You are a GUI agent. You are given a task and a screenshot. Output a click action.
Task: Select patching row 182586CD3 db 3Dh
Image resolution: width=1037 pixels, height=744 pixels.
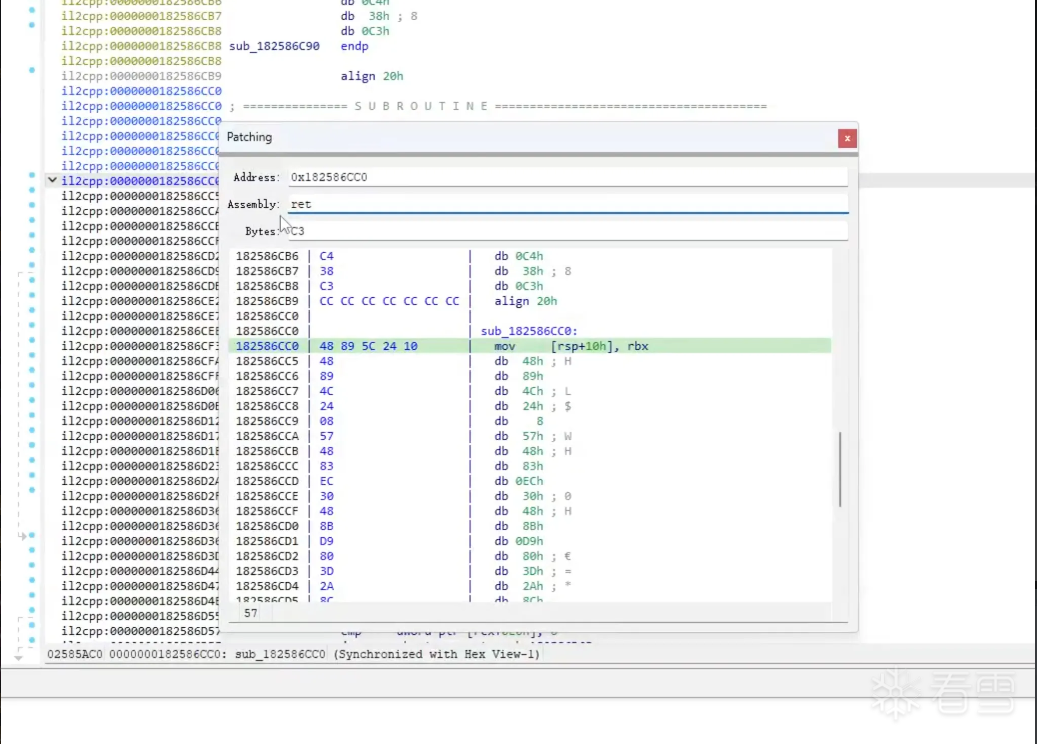(530, 571)
